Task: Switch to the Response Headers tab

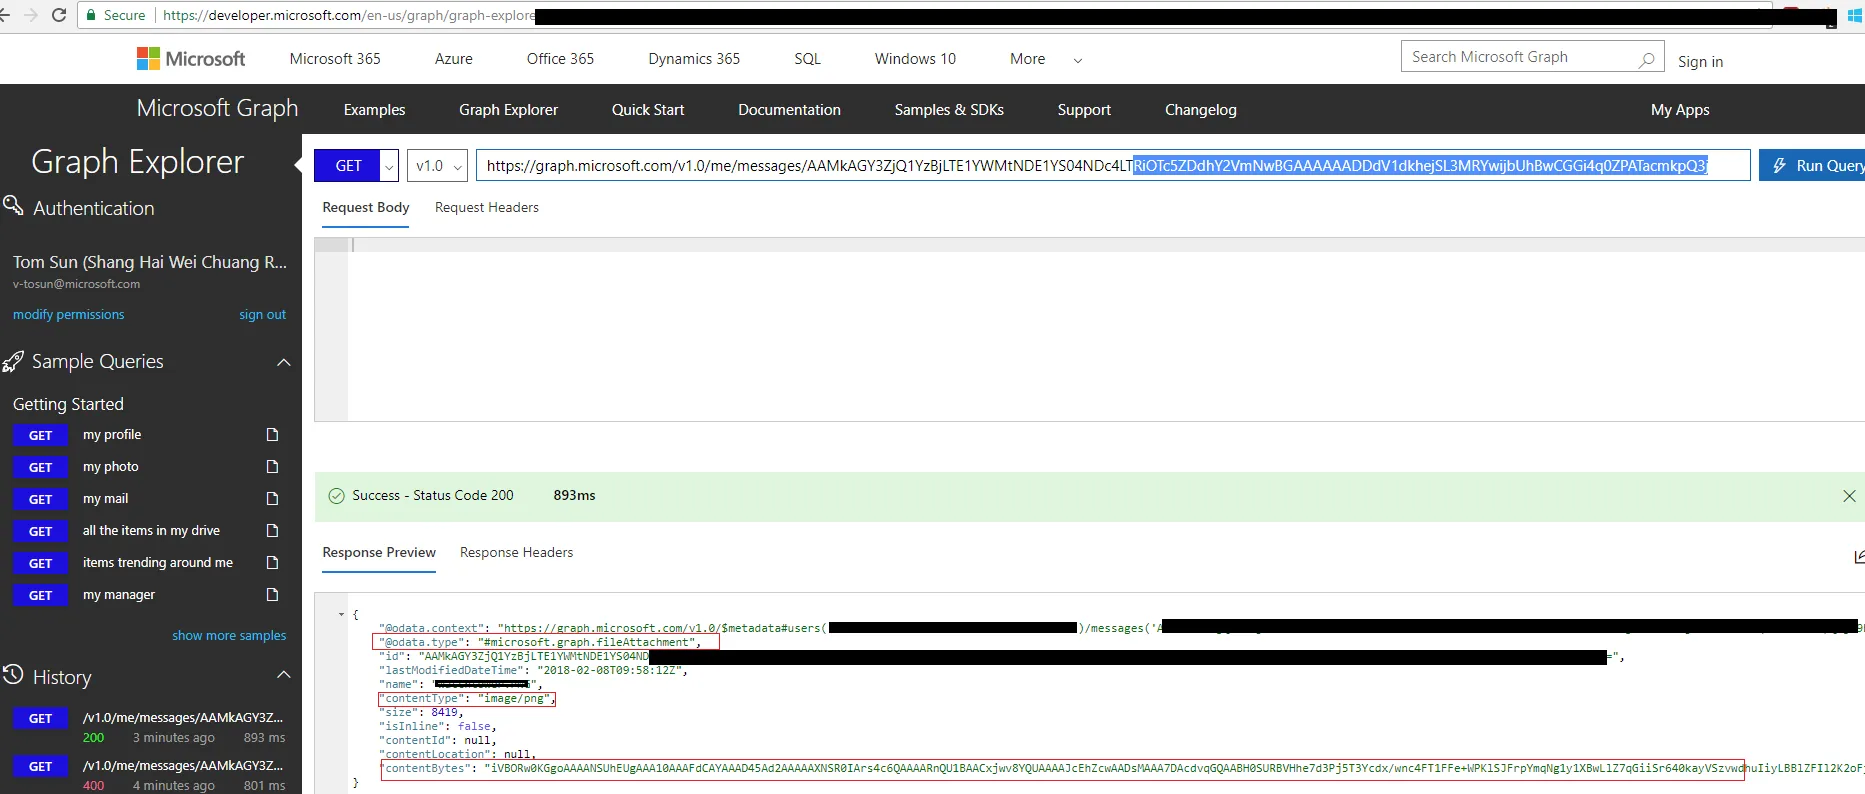Action: 517,552
